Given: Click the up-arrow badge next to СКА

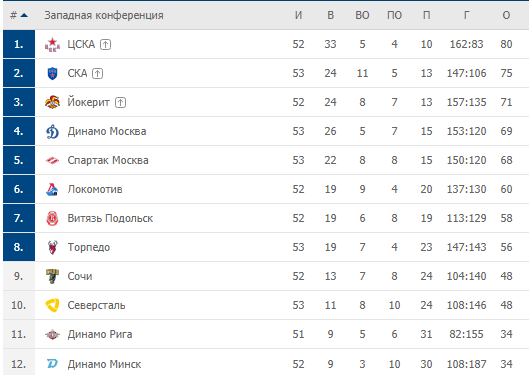Looking at the screenshot, I should click(x=98, y=74).
